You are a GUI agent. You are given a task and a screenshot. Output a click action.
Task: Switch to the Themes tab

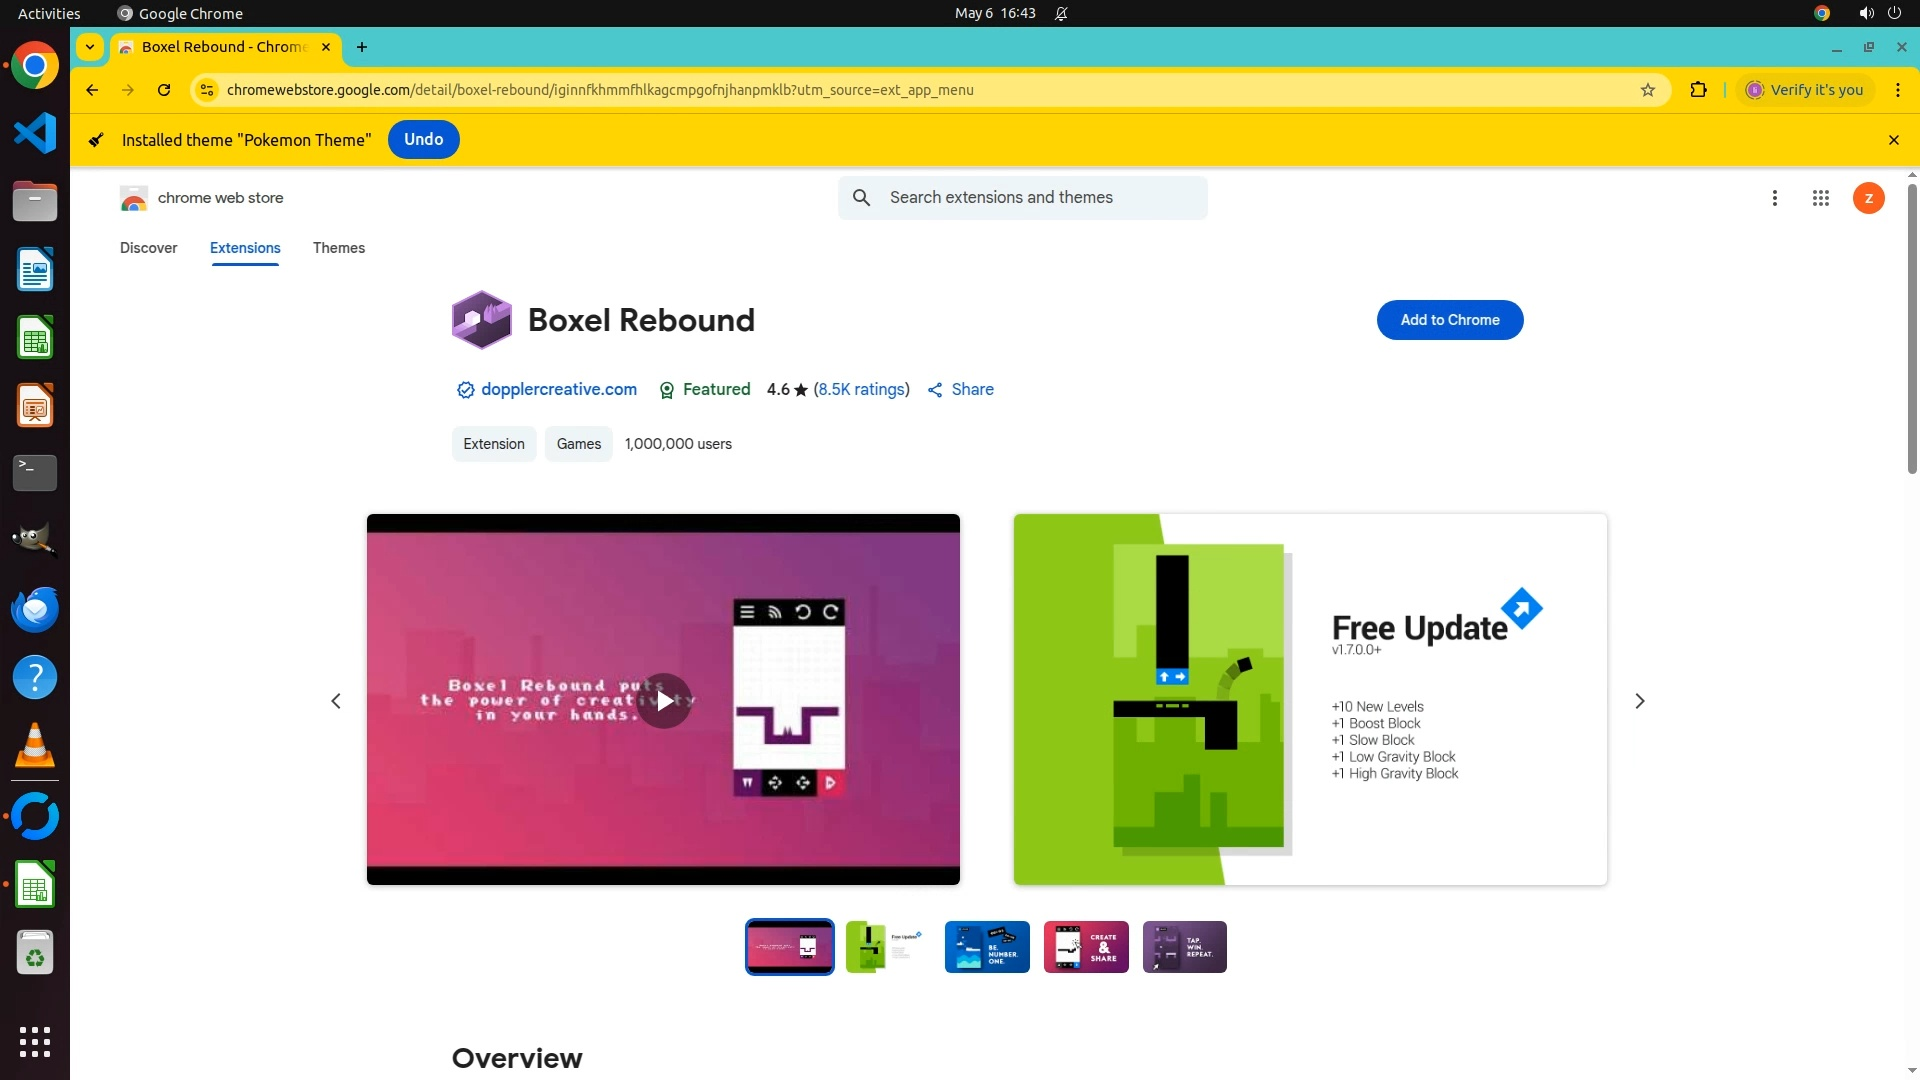(338, 248)
